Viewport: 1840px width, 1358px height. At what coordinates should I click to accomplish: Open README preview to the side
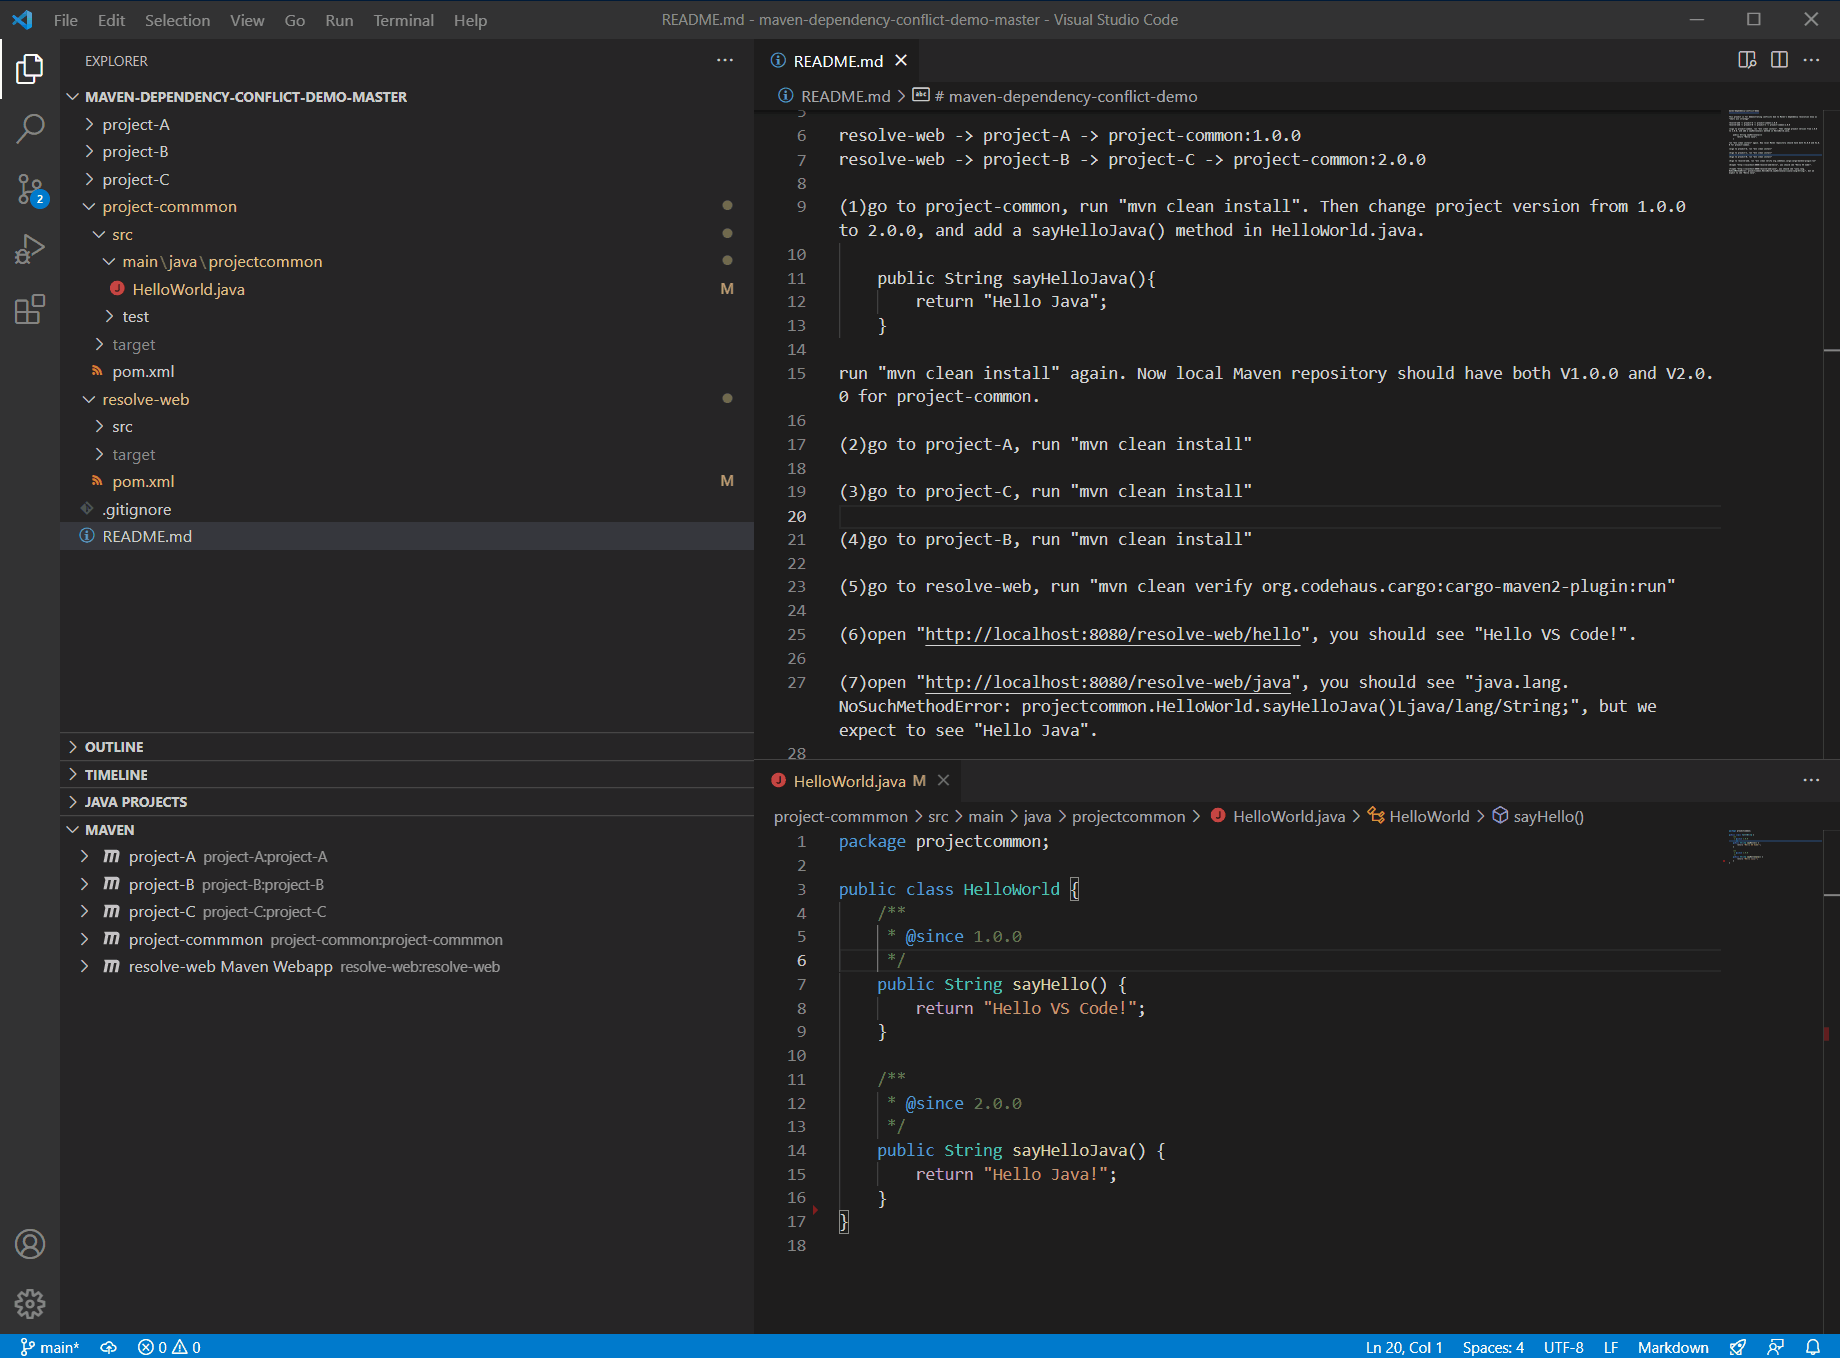(1747, 60)
